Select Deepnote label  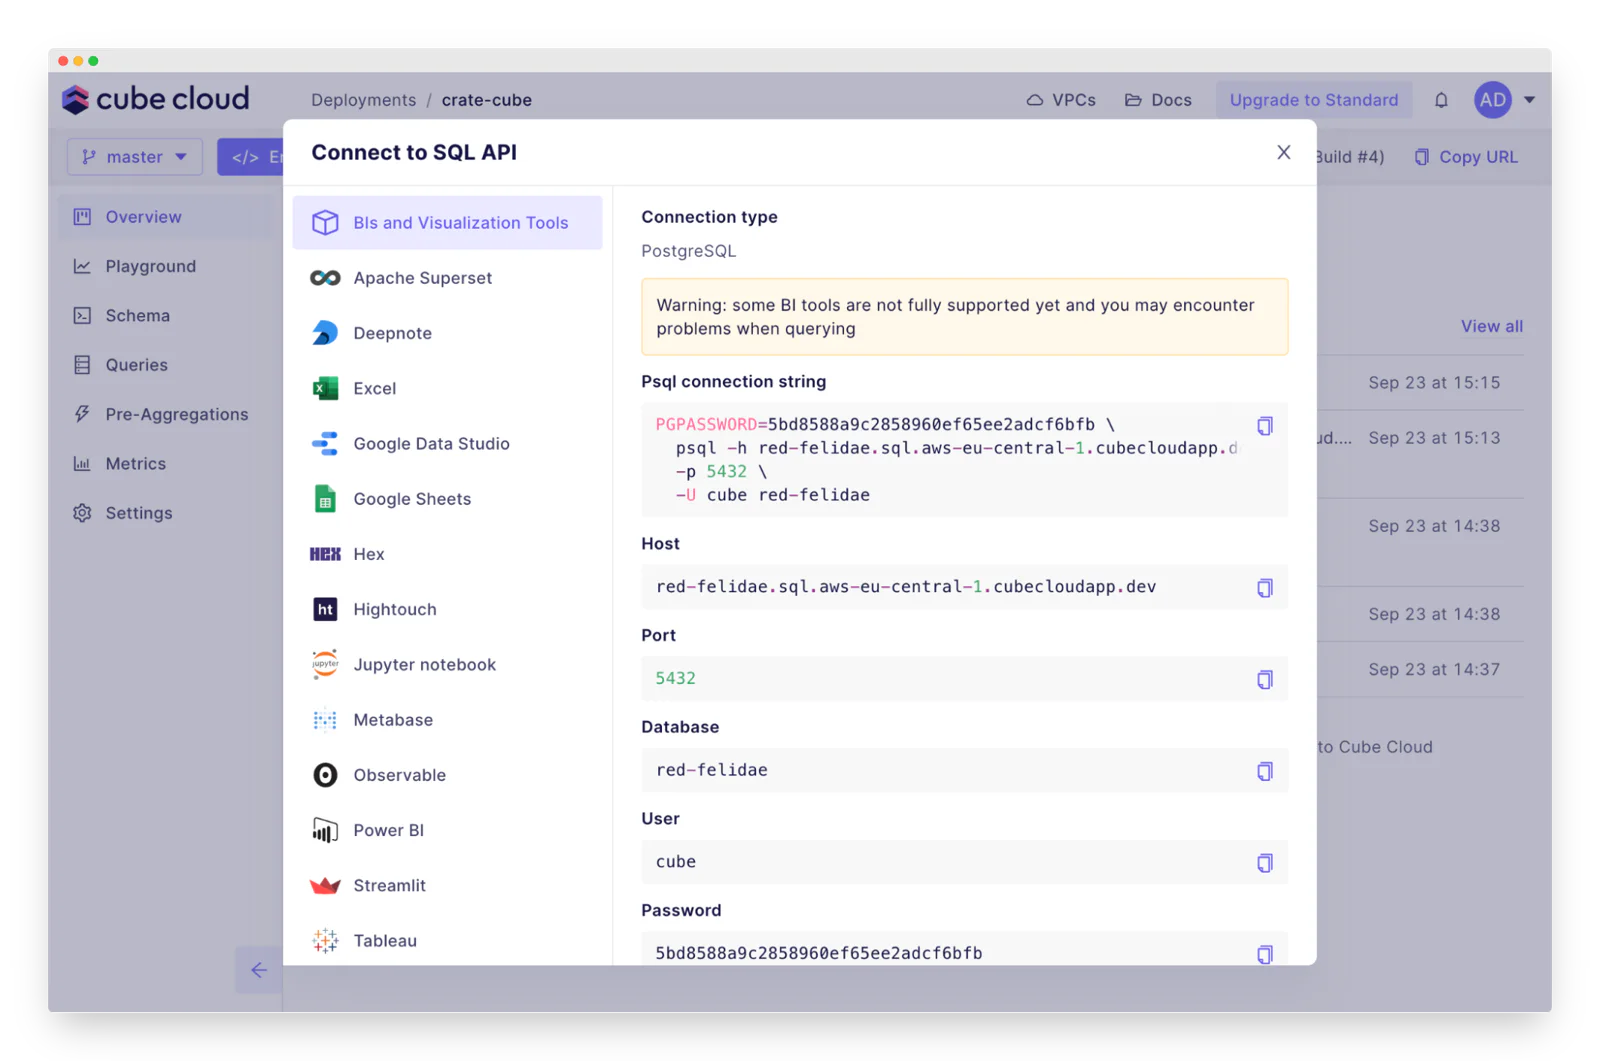tap(393, 333)
